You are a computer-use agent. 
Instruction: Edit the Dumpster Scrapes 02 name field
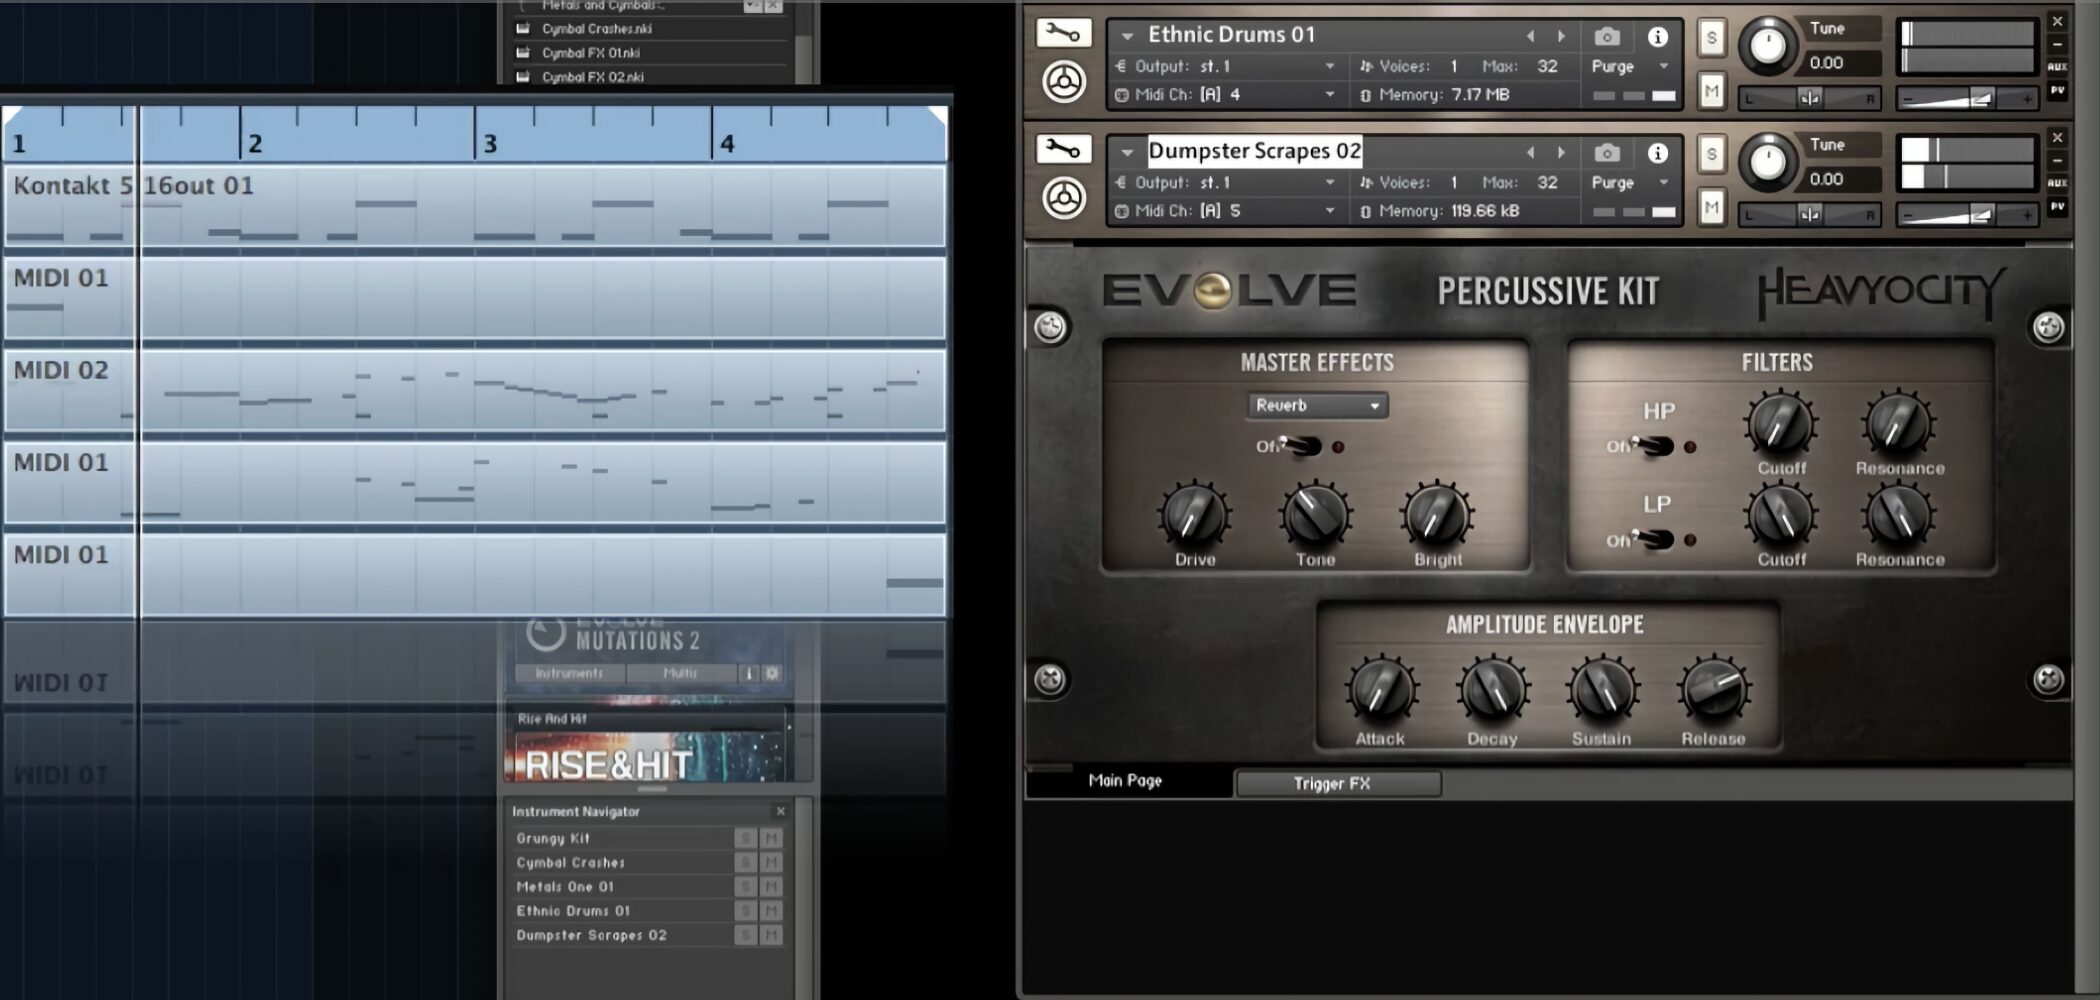tap(1254, 151)
